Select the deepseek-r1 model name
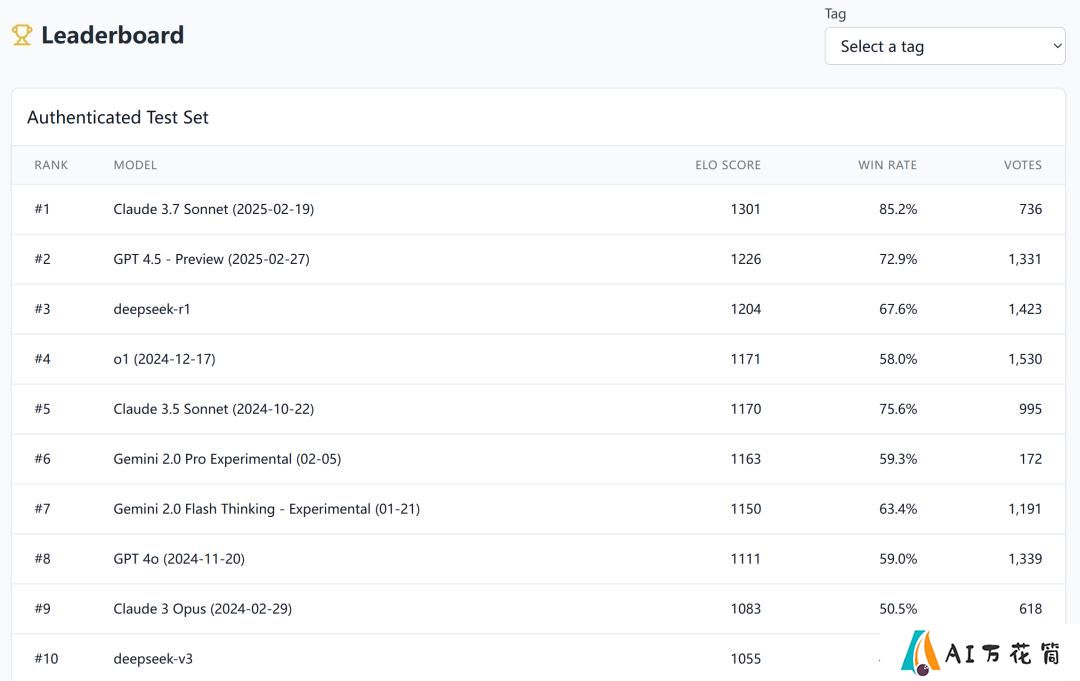This screenshot has height=681, width=1080. pyautogui.click(x=152, y=309)
